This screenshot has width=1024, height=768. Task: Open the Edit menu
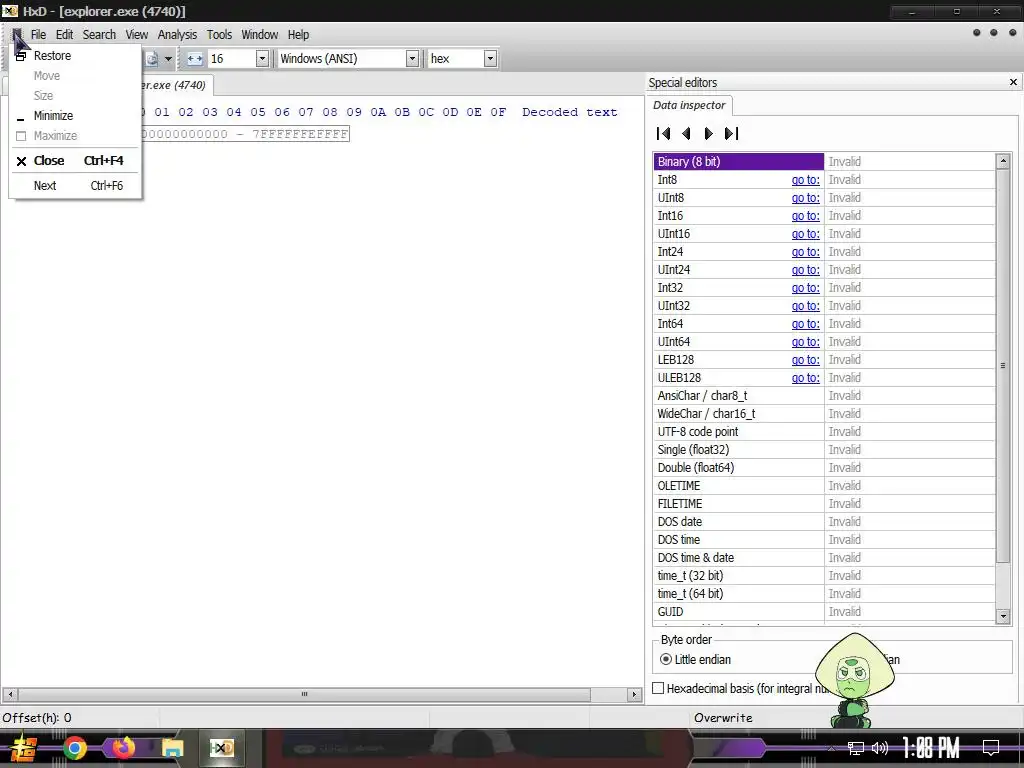pyautogui.click(x=64, y=35)
